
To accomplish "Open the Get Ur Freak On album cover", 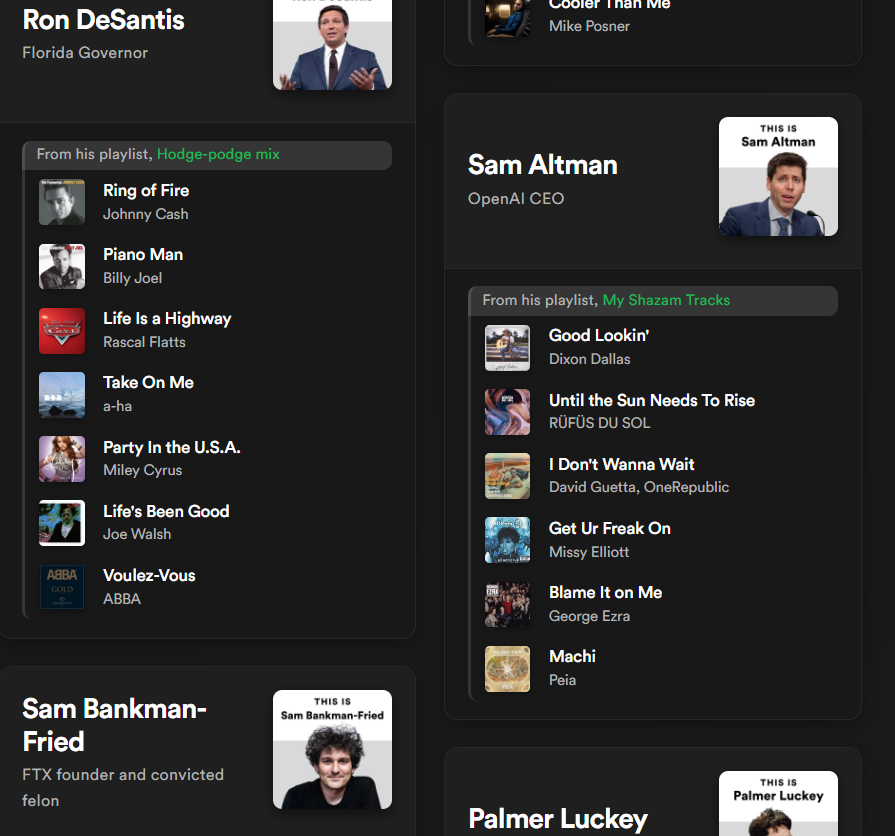I will tap(507, 539).
